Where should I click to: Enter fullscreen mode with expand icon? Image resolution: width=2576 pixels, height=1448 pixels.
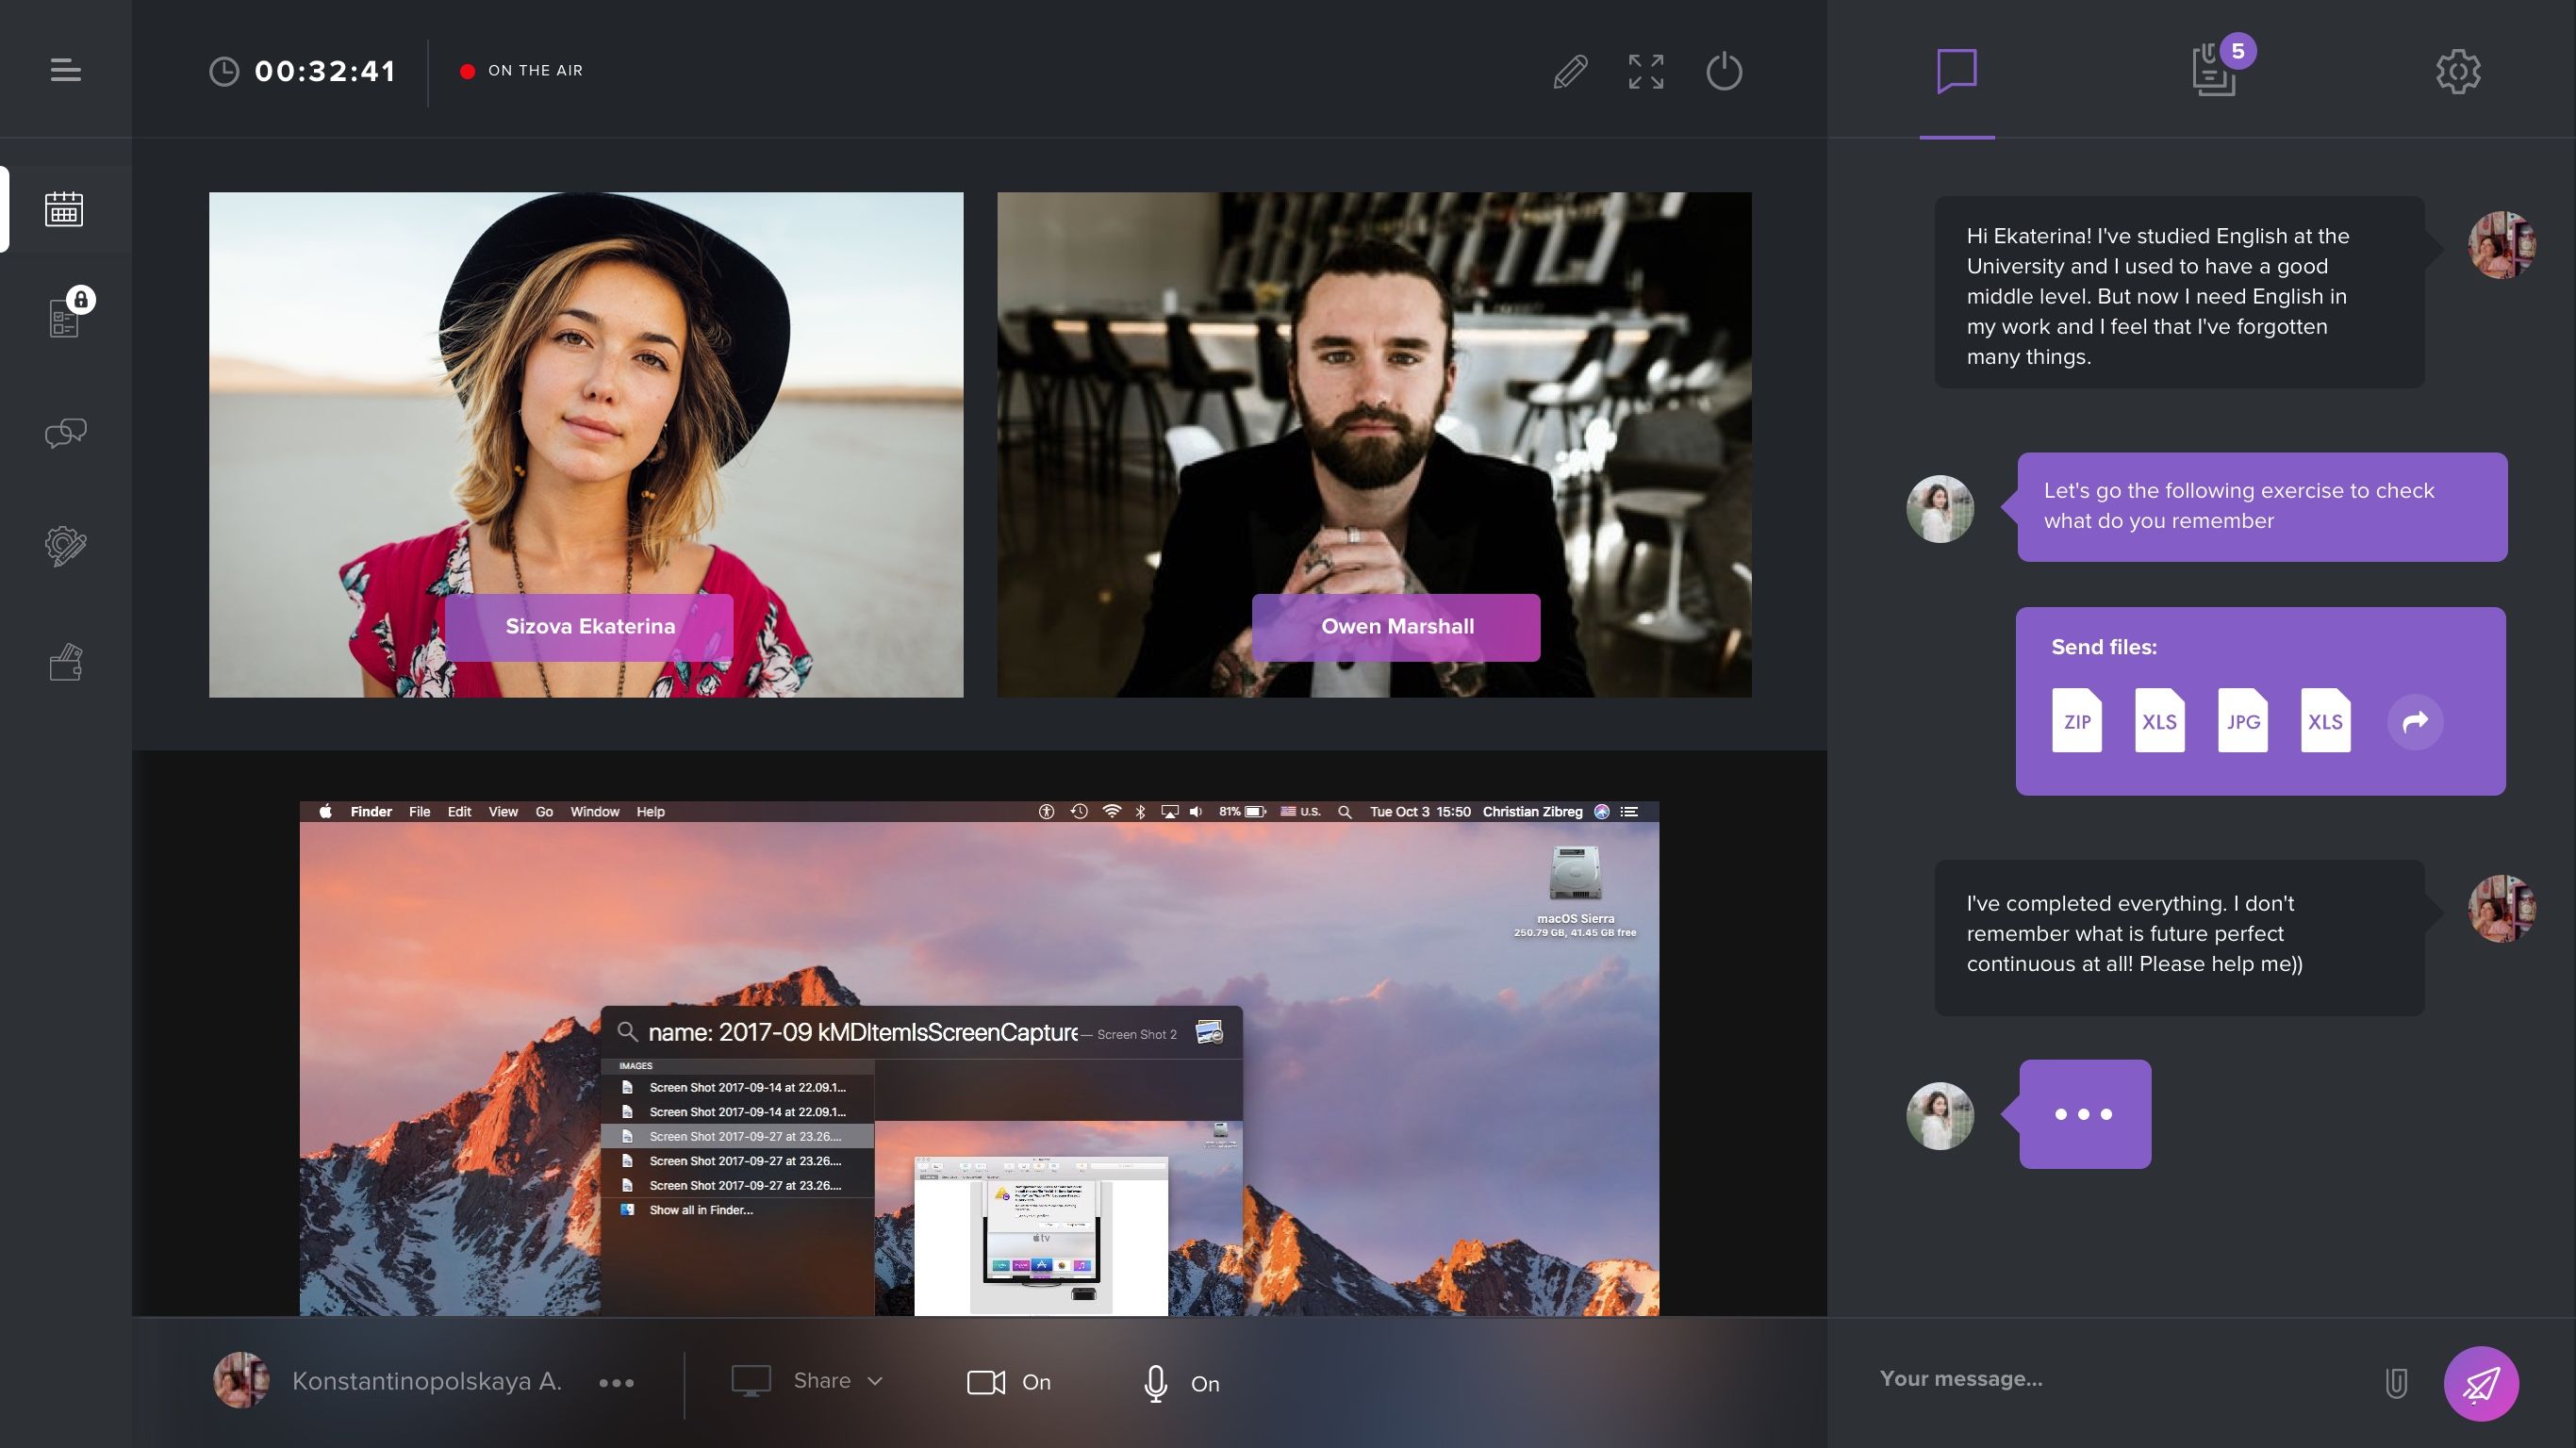[1646, 72]
